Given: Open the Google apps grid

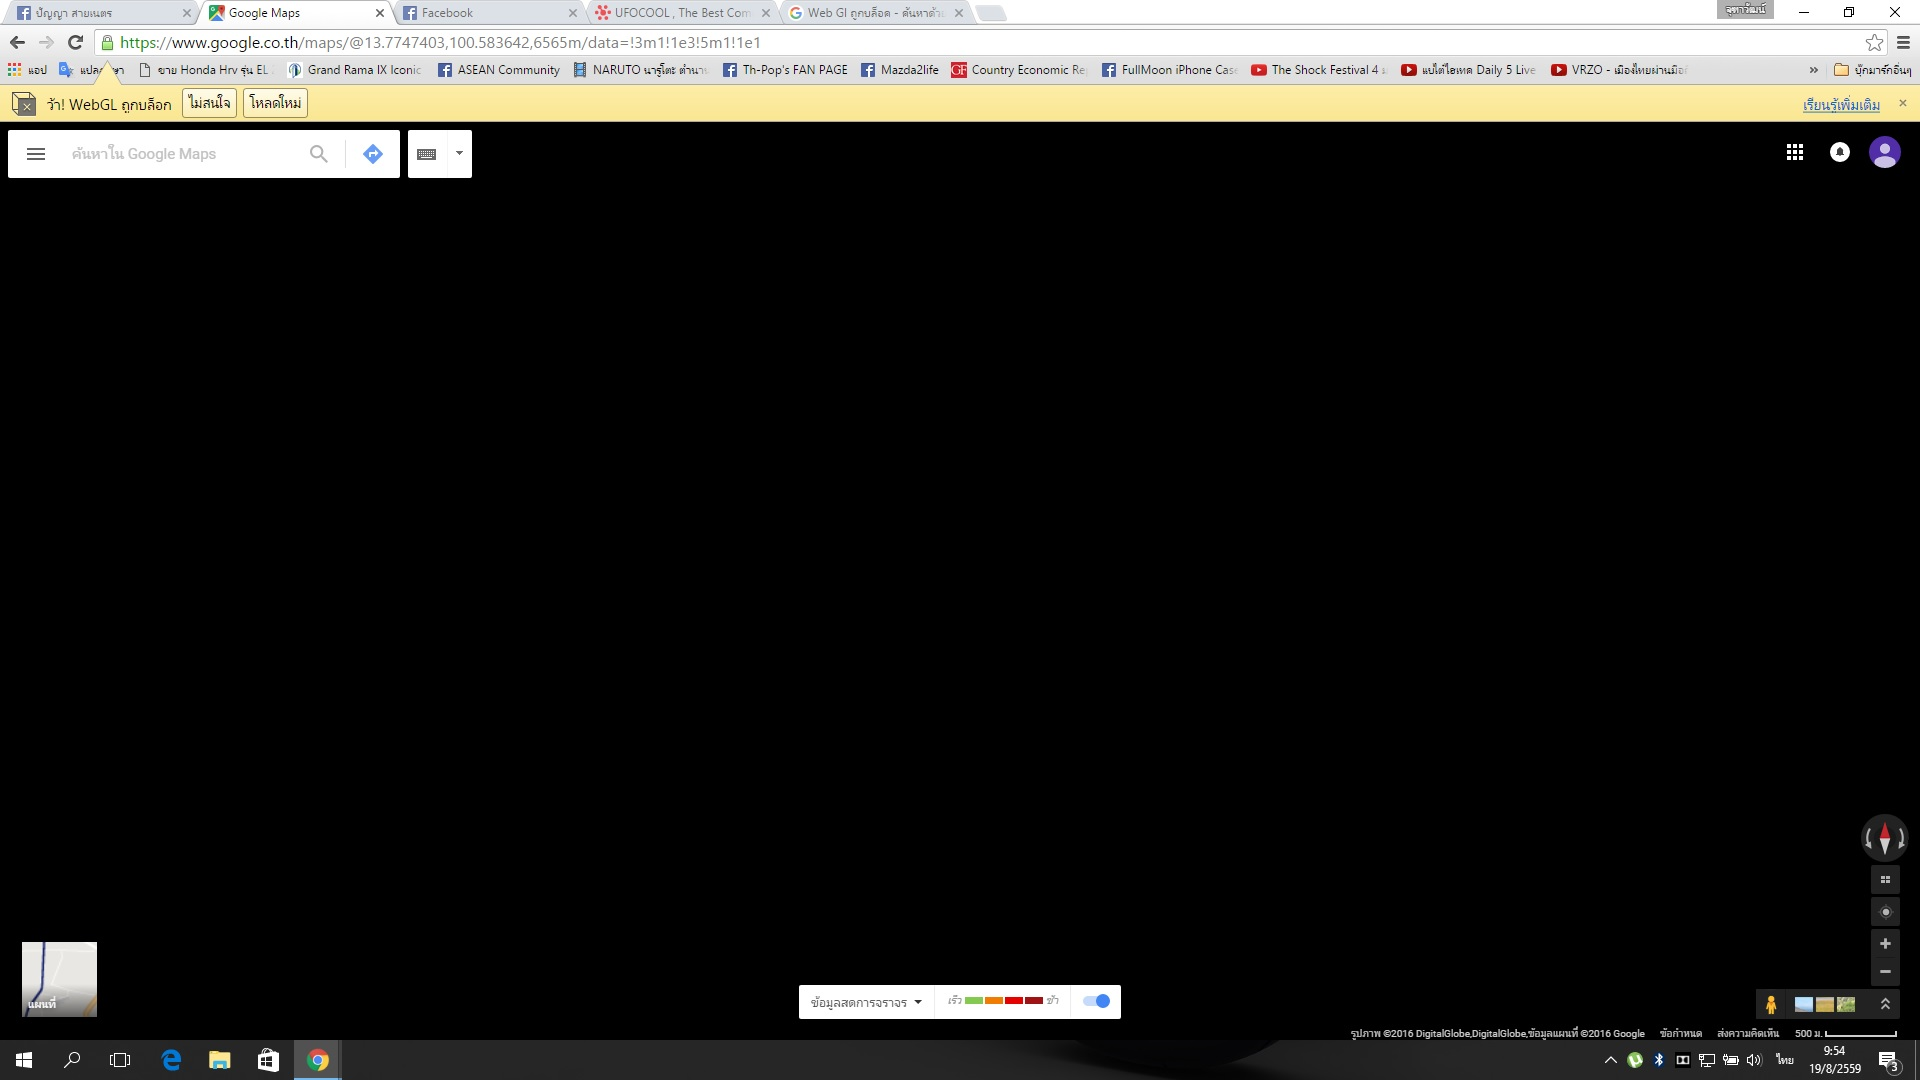Looking at the screenshot, I should [x=1795, y=152].
